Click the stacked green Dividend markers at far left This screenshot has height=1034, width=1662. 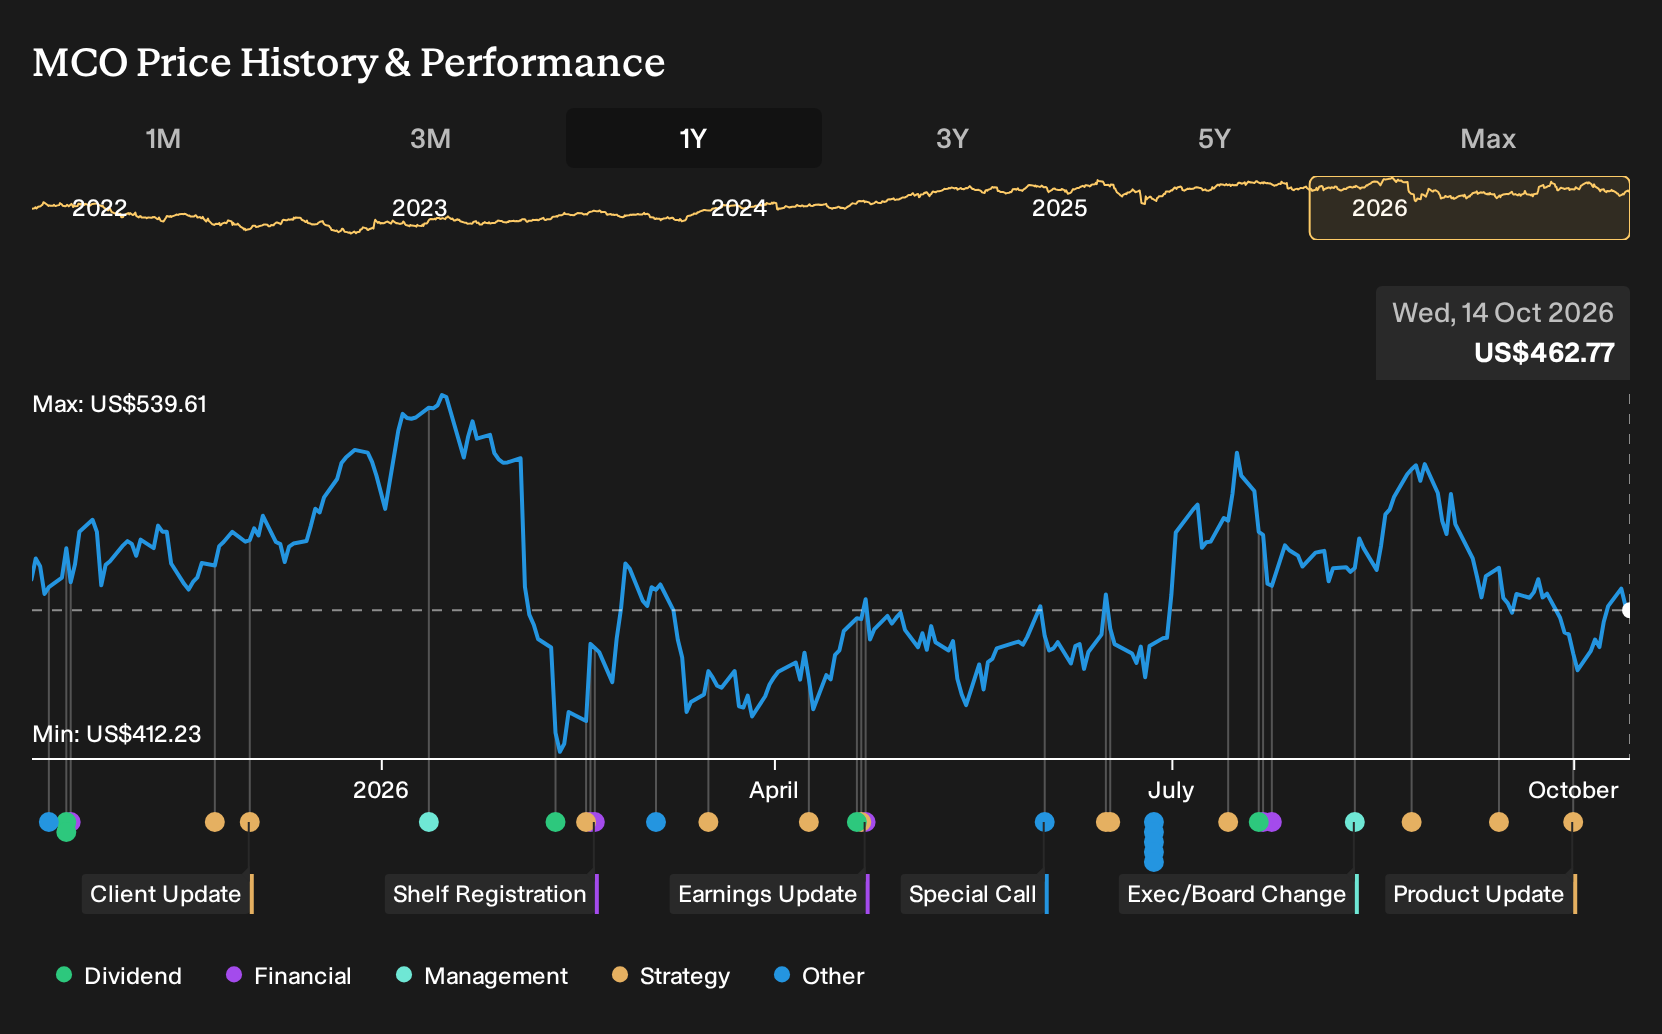pos(66,826)
